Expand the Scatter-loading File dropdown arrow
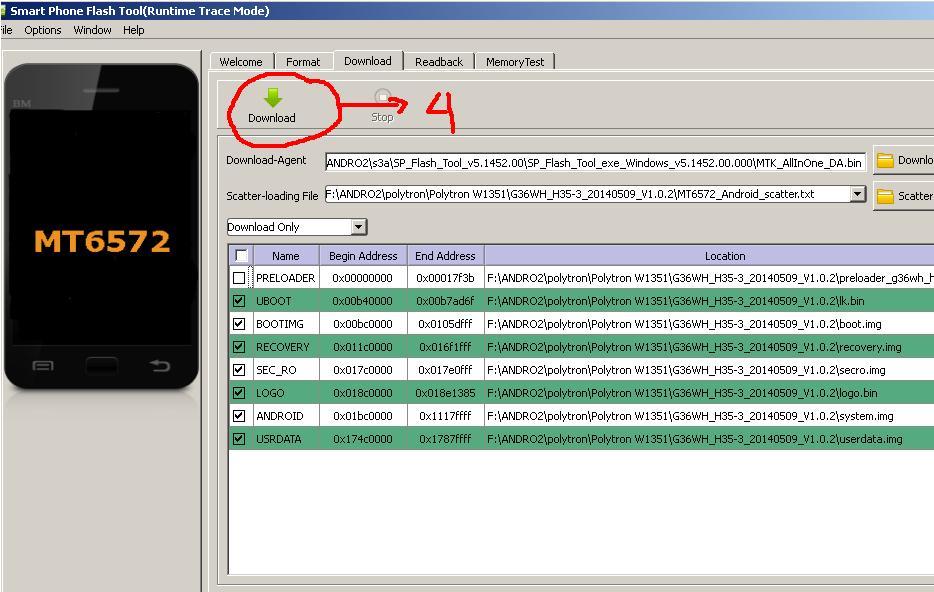 (857, 196)
